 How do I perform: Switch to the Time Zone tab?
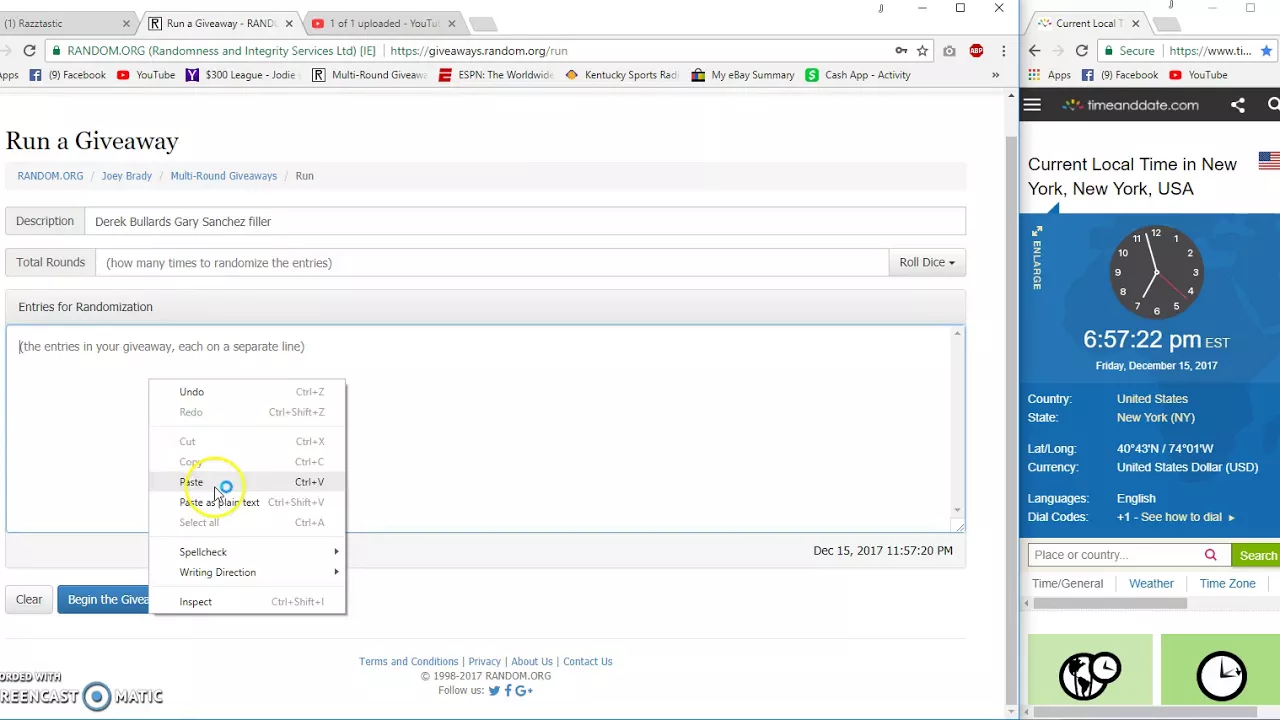click(x=1227, y=584)
